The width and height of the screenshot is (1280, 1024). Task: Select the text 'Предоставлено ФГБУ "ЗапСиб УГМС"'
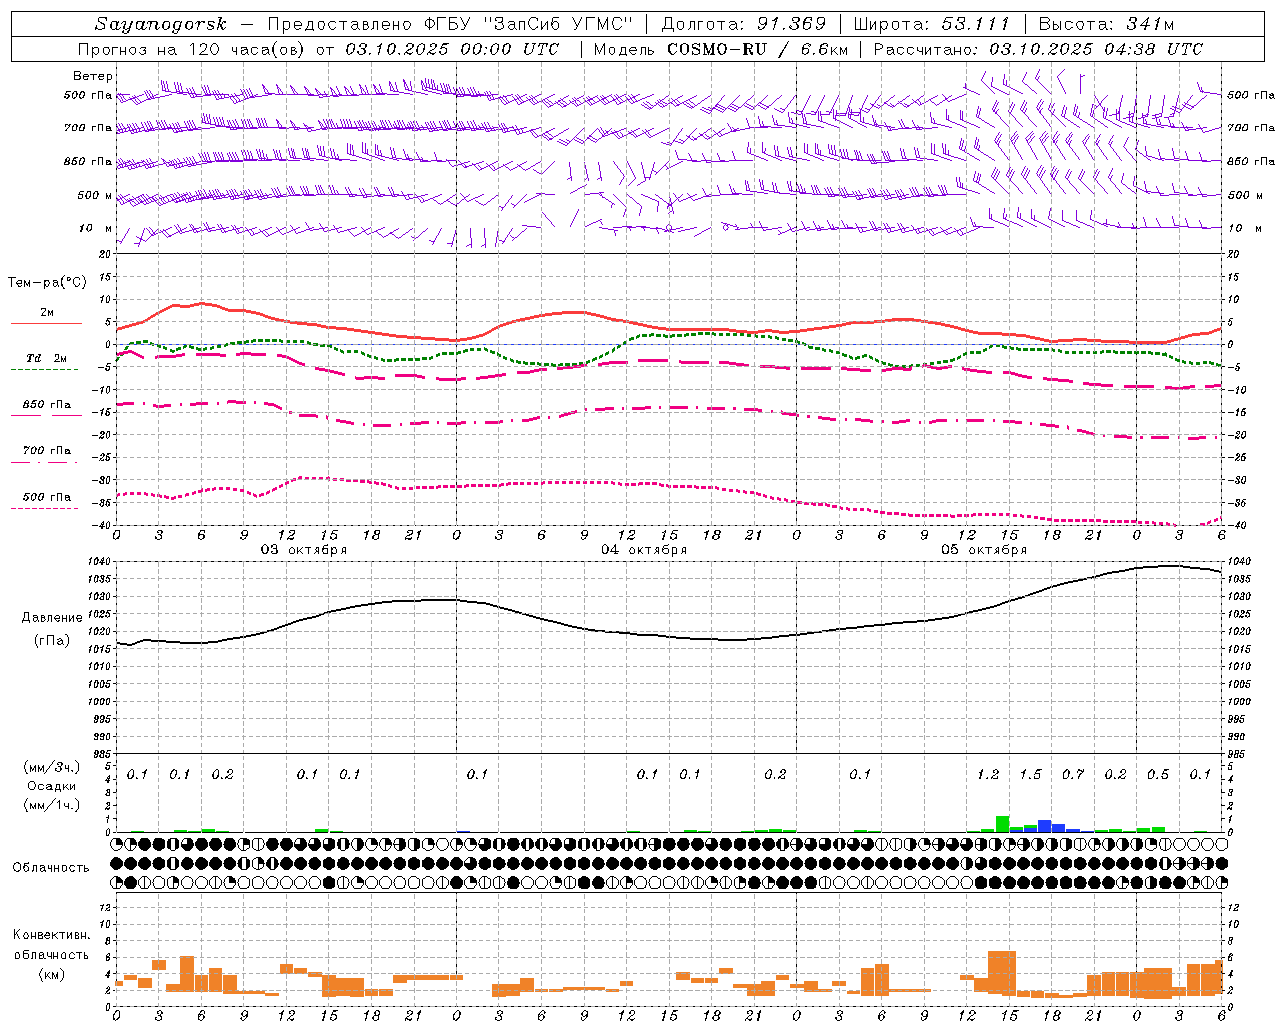tap(451, 24)
